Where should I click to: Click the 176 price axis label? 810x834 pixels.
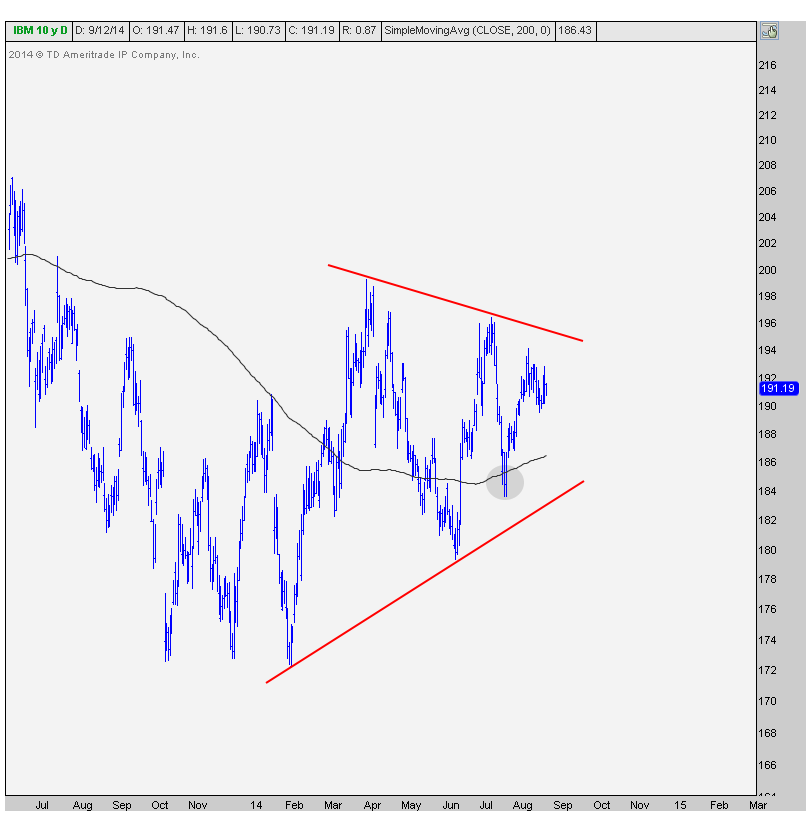(767, 610)
